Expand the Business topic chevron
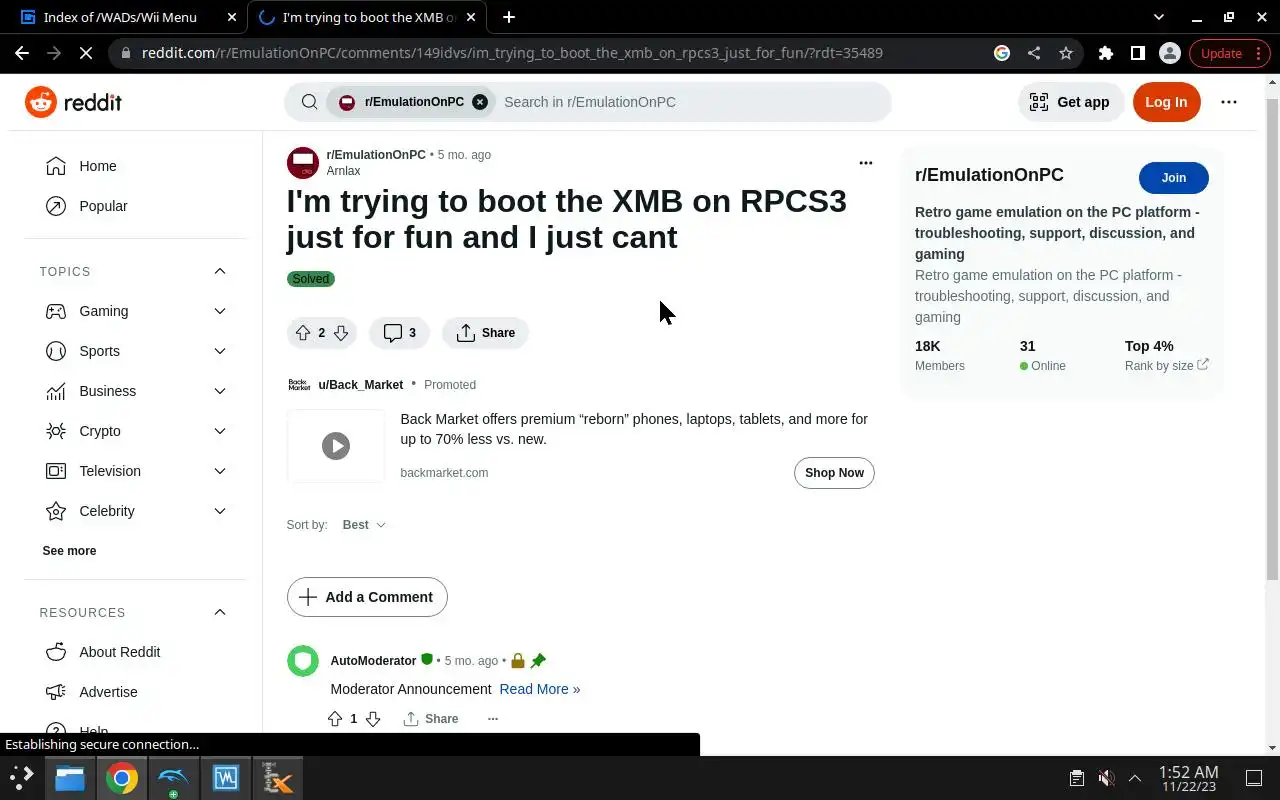The width and height of the screenshot is (1280, 800). pos(220,391)
